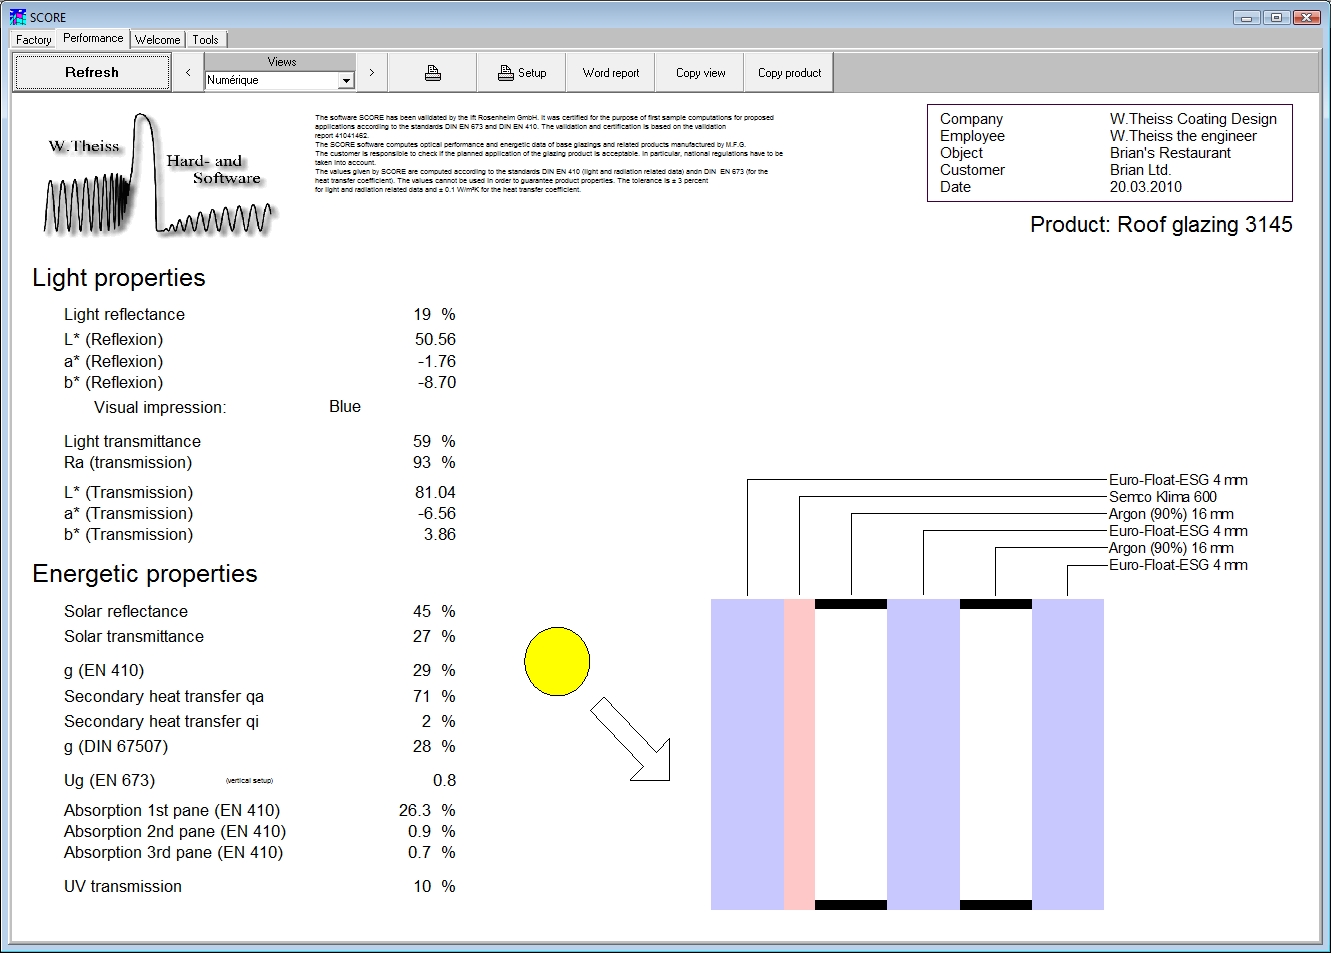Click the printer icon button
Screen dimensions: 1331x953
(x=433, y=73)
